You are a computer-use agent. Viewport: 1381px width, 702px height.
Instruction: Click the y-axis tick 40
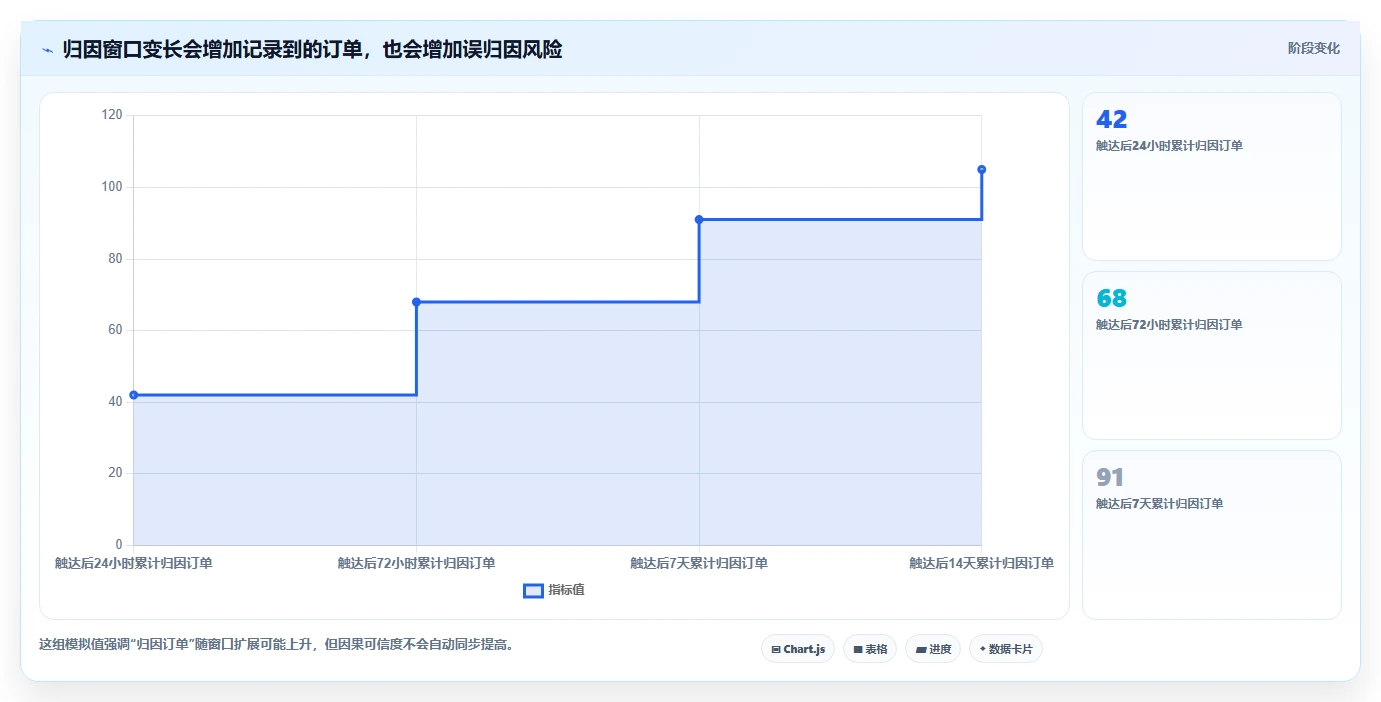pos(115,402)
